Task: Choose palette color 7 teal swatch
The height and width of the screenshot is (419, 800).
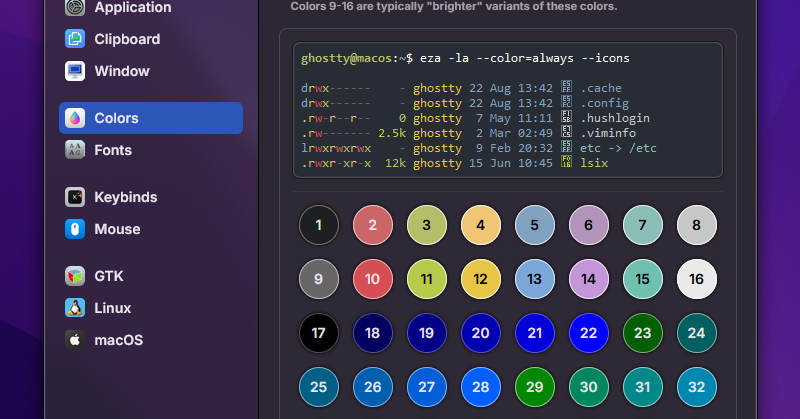Action: point(642,225)
